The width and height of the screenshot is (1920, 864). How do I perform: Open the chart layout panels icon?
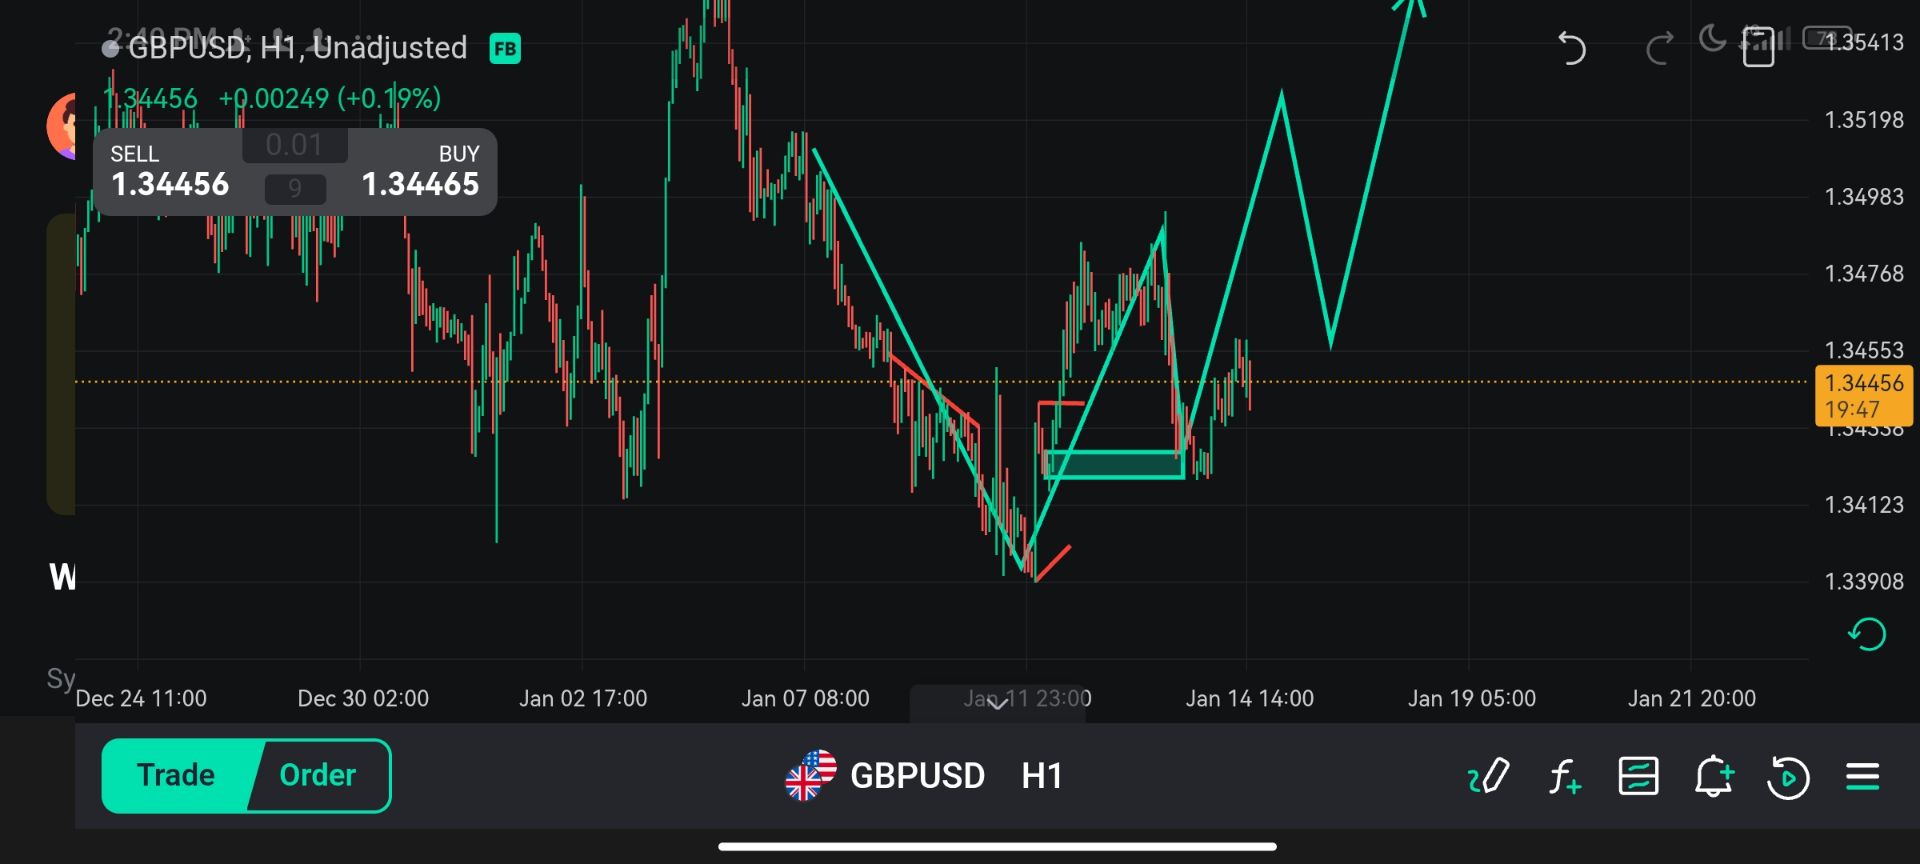[1638, 776]
